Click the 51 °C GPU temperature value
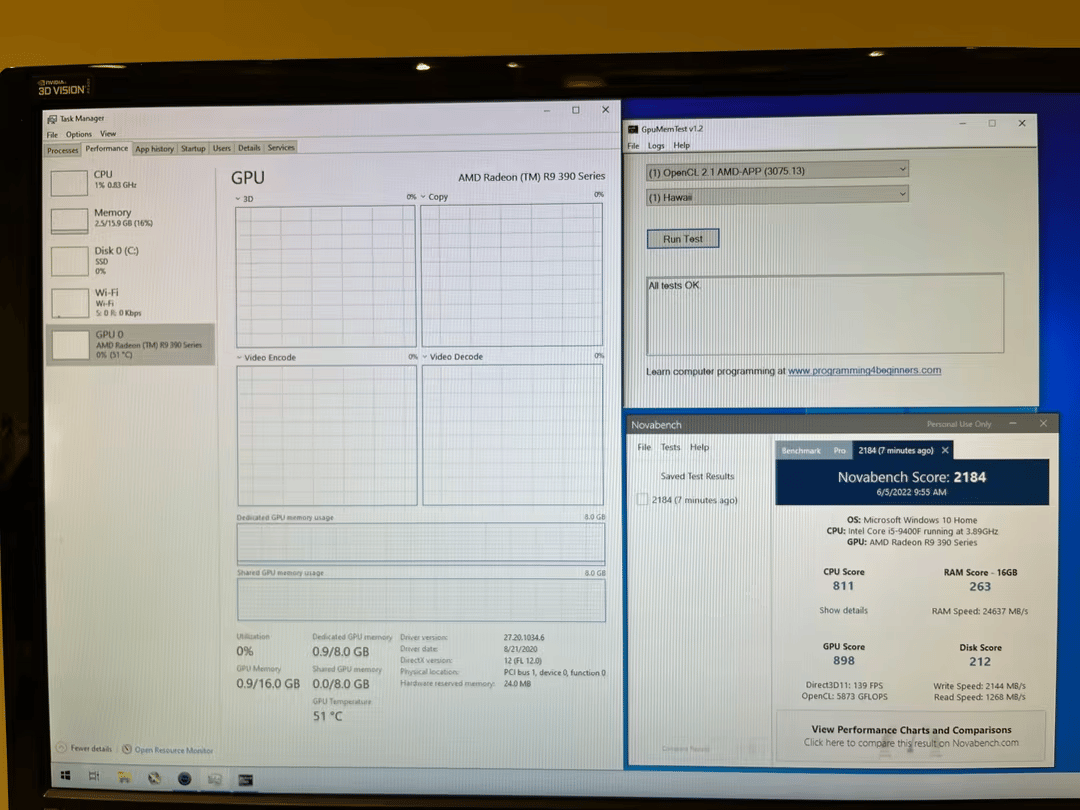This screenshot has height=810, width=1080. click(327, 716)
